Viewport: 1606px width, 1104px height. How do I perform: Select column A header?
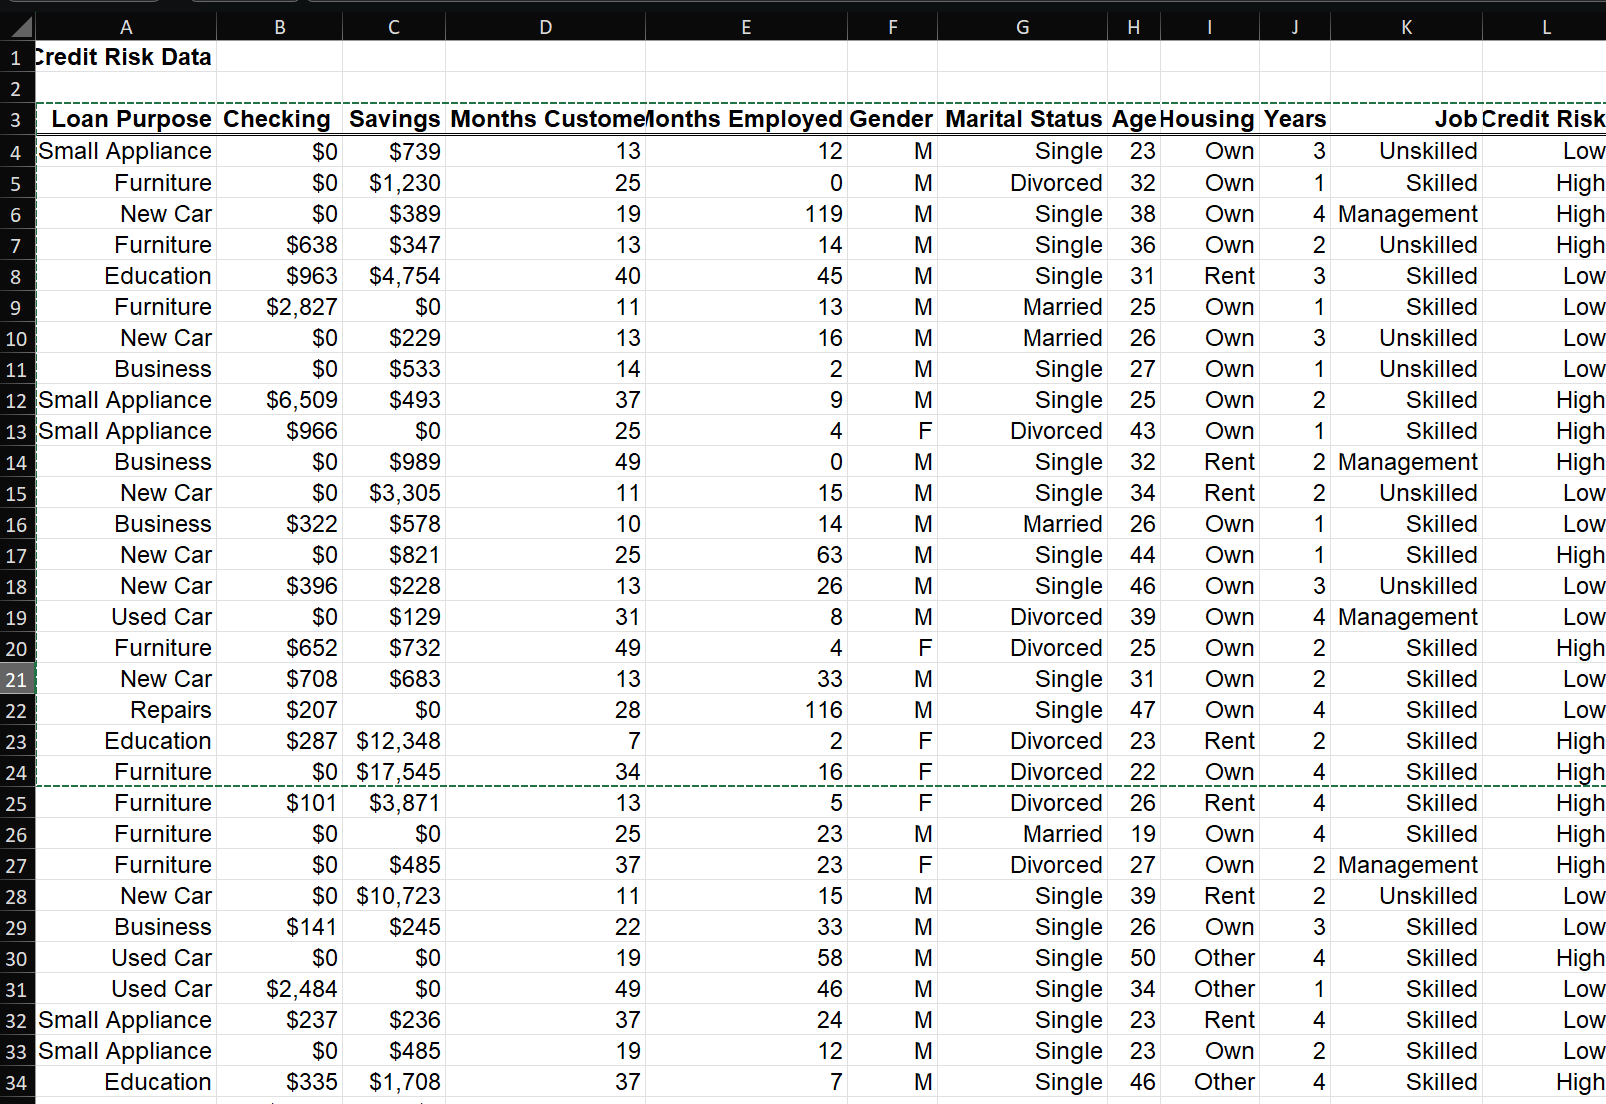(x=126, y=26)
